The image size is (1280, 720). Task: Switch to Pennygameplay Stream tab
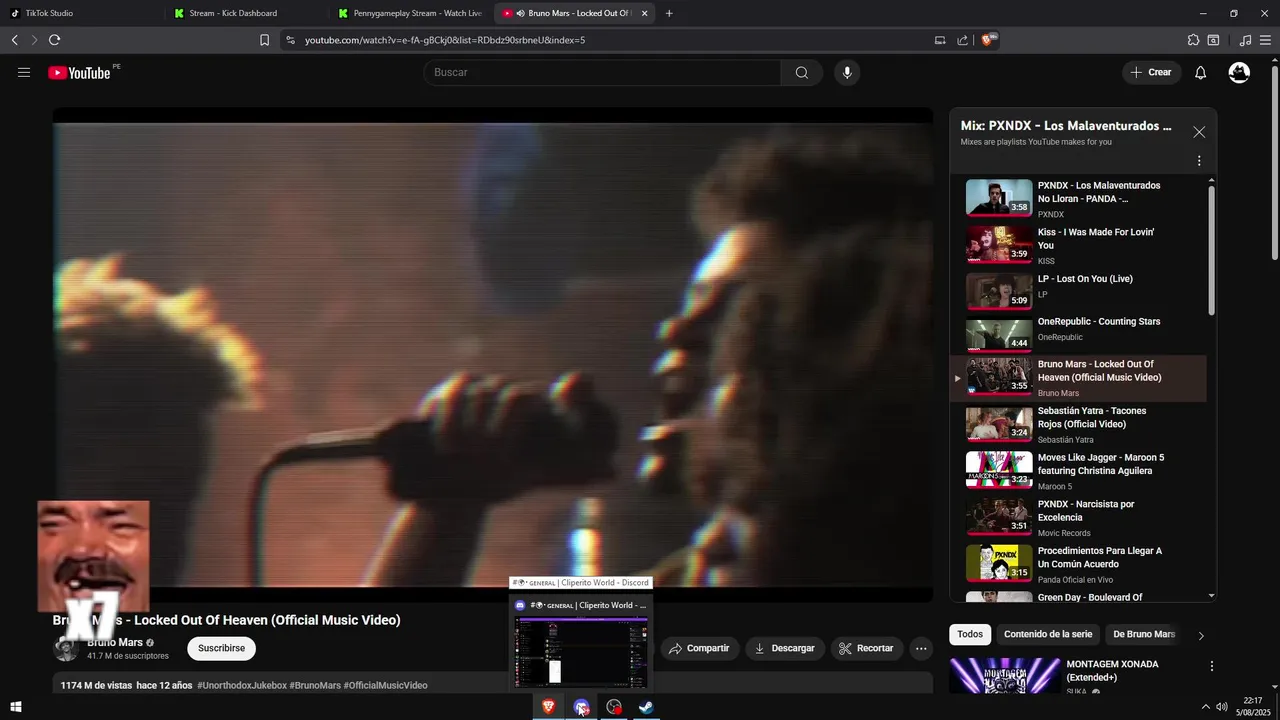pos(410,13)
